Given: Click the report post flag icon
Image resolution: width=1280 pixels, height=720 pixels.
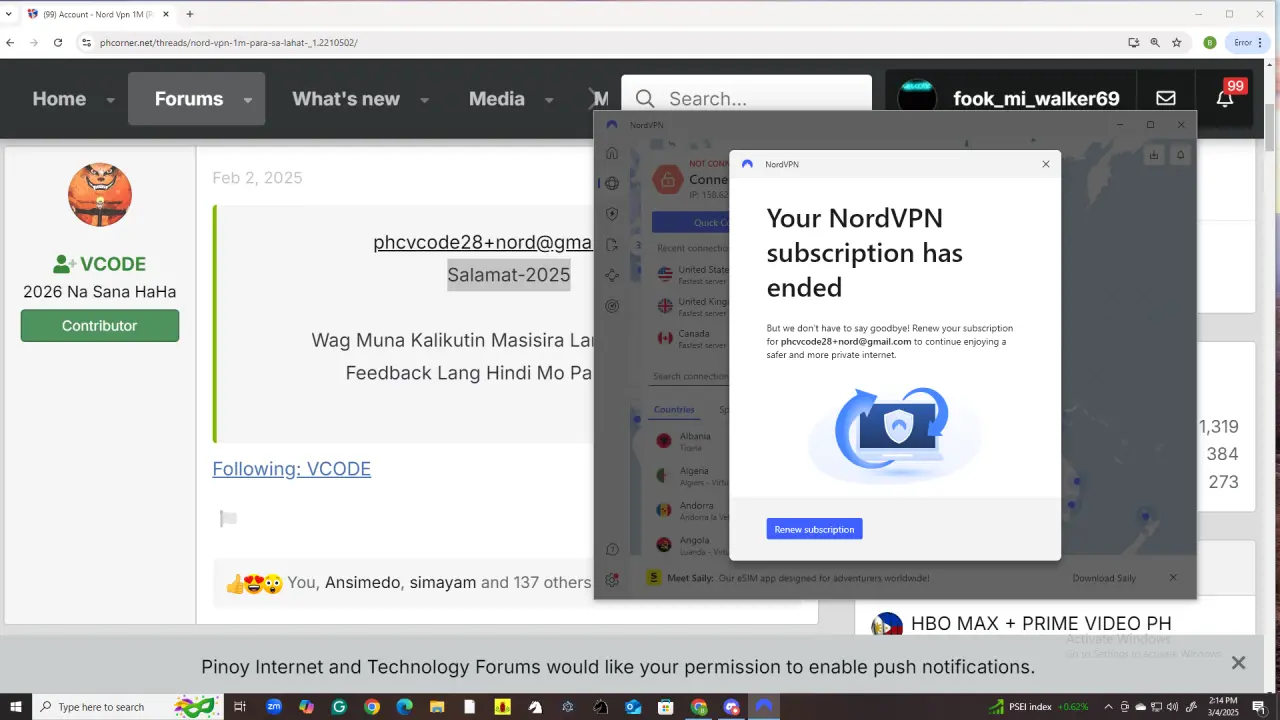Looking at the screenshot, I should [x=228, y=518].
